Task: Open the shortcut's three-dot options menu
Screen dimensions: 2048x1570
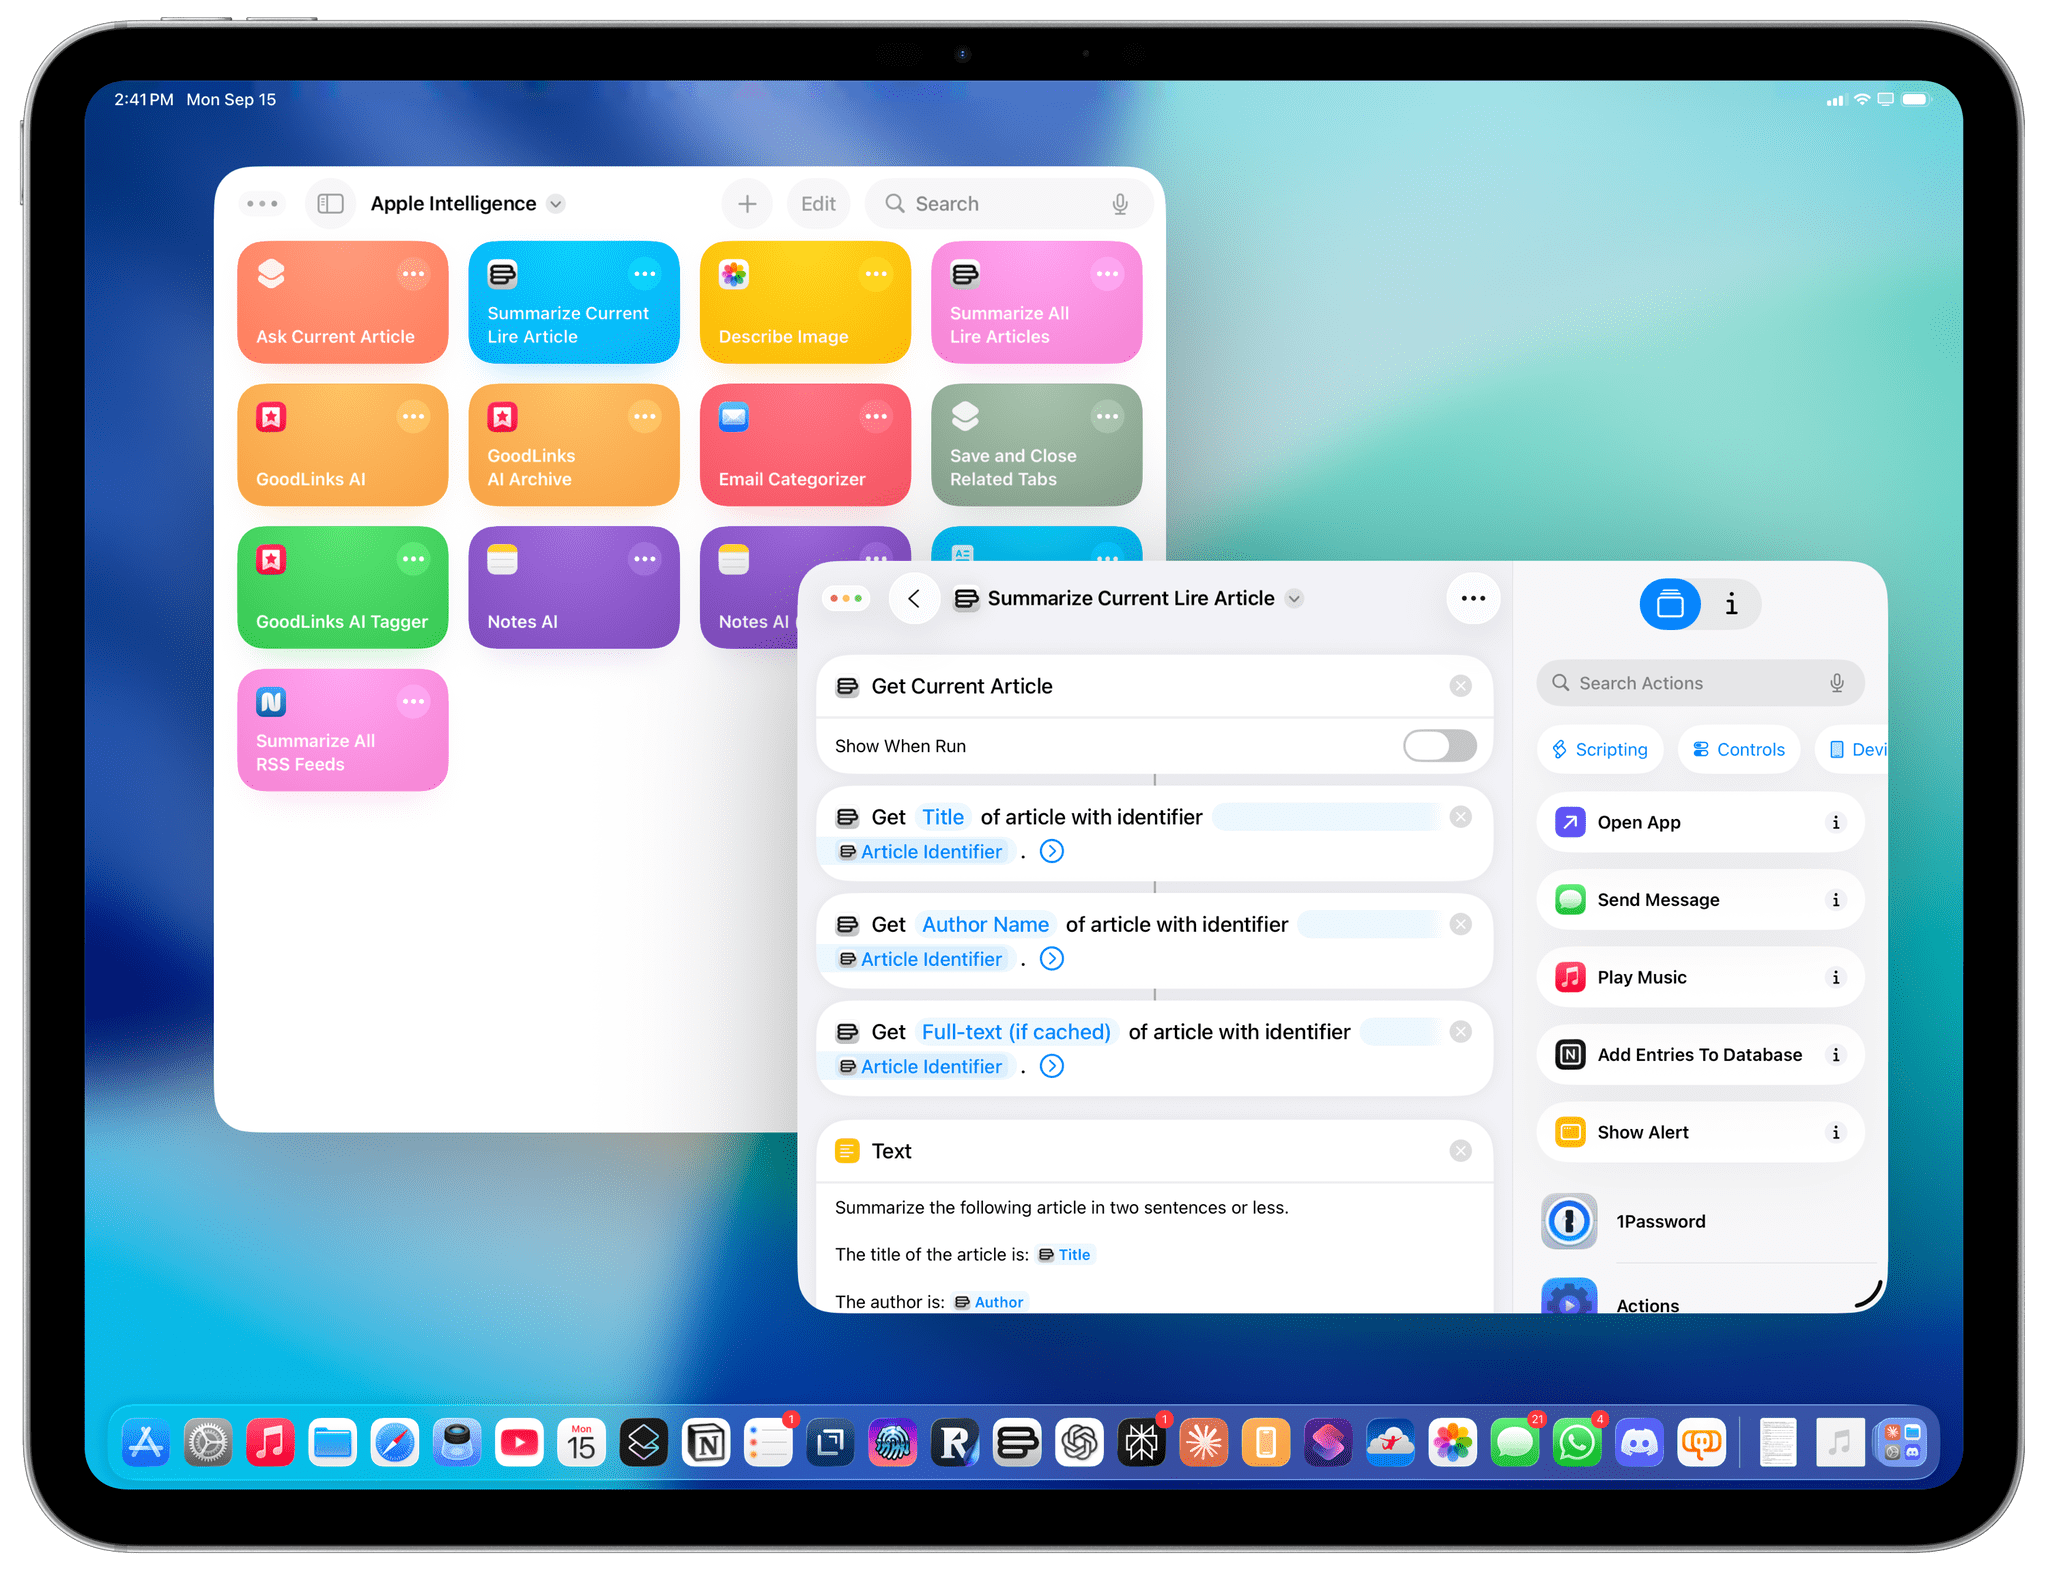Action: pyautogui.click(x=1472, y=599)
